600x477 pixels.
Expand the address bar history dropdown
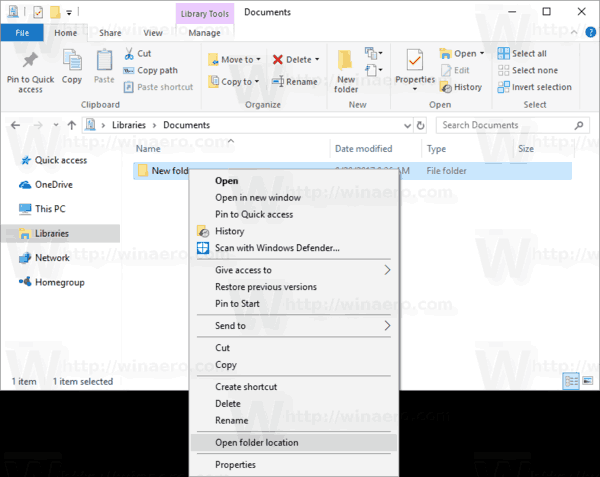[408, 125]
